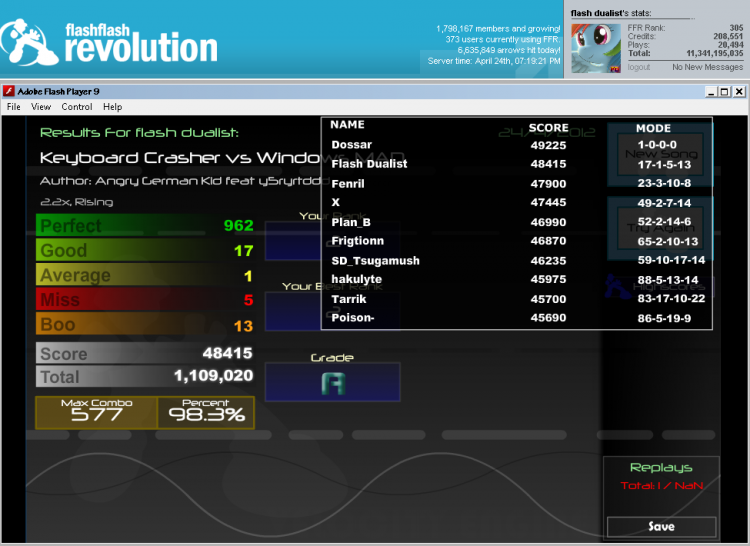
Task: Click the Try Again button
Action: [661, 228]
